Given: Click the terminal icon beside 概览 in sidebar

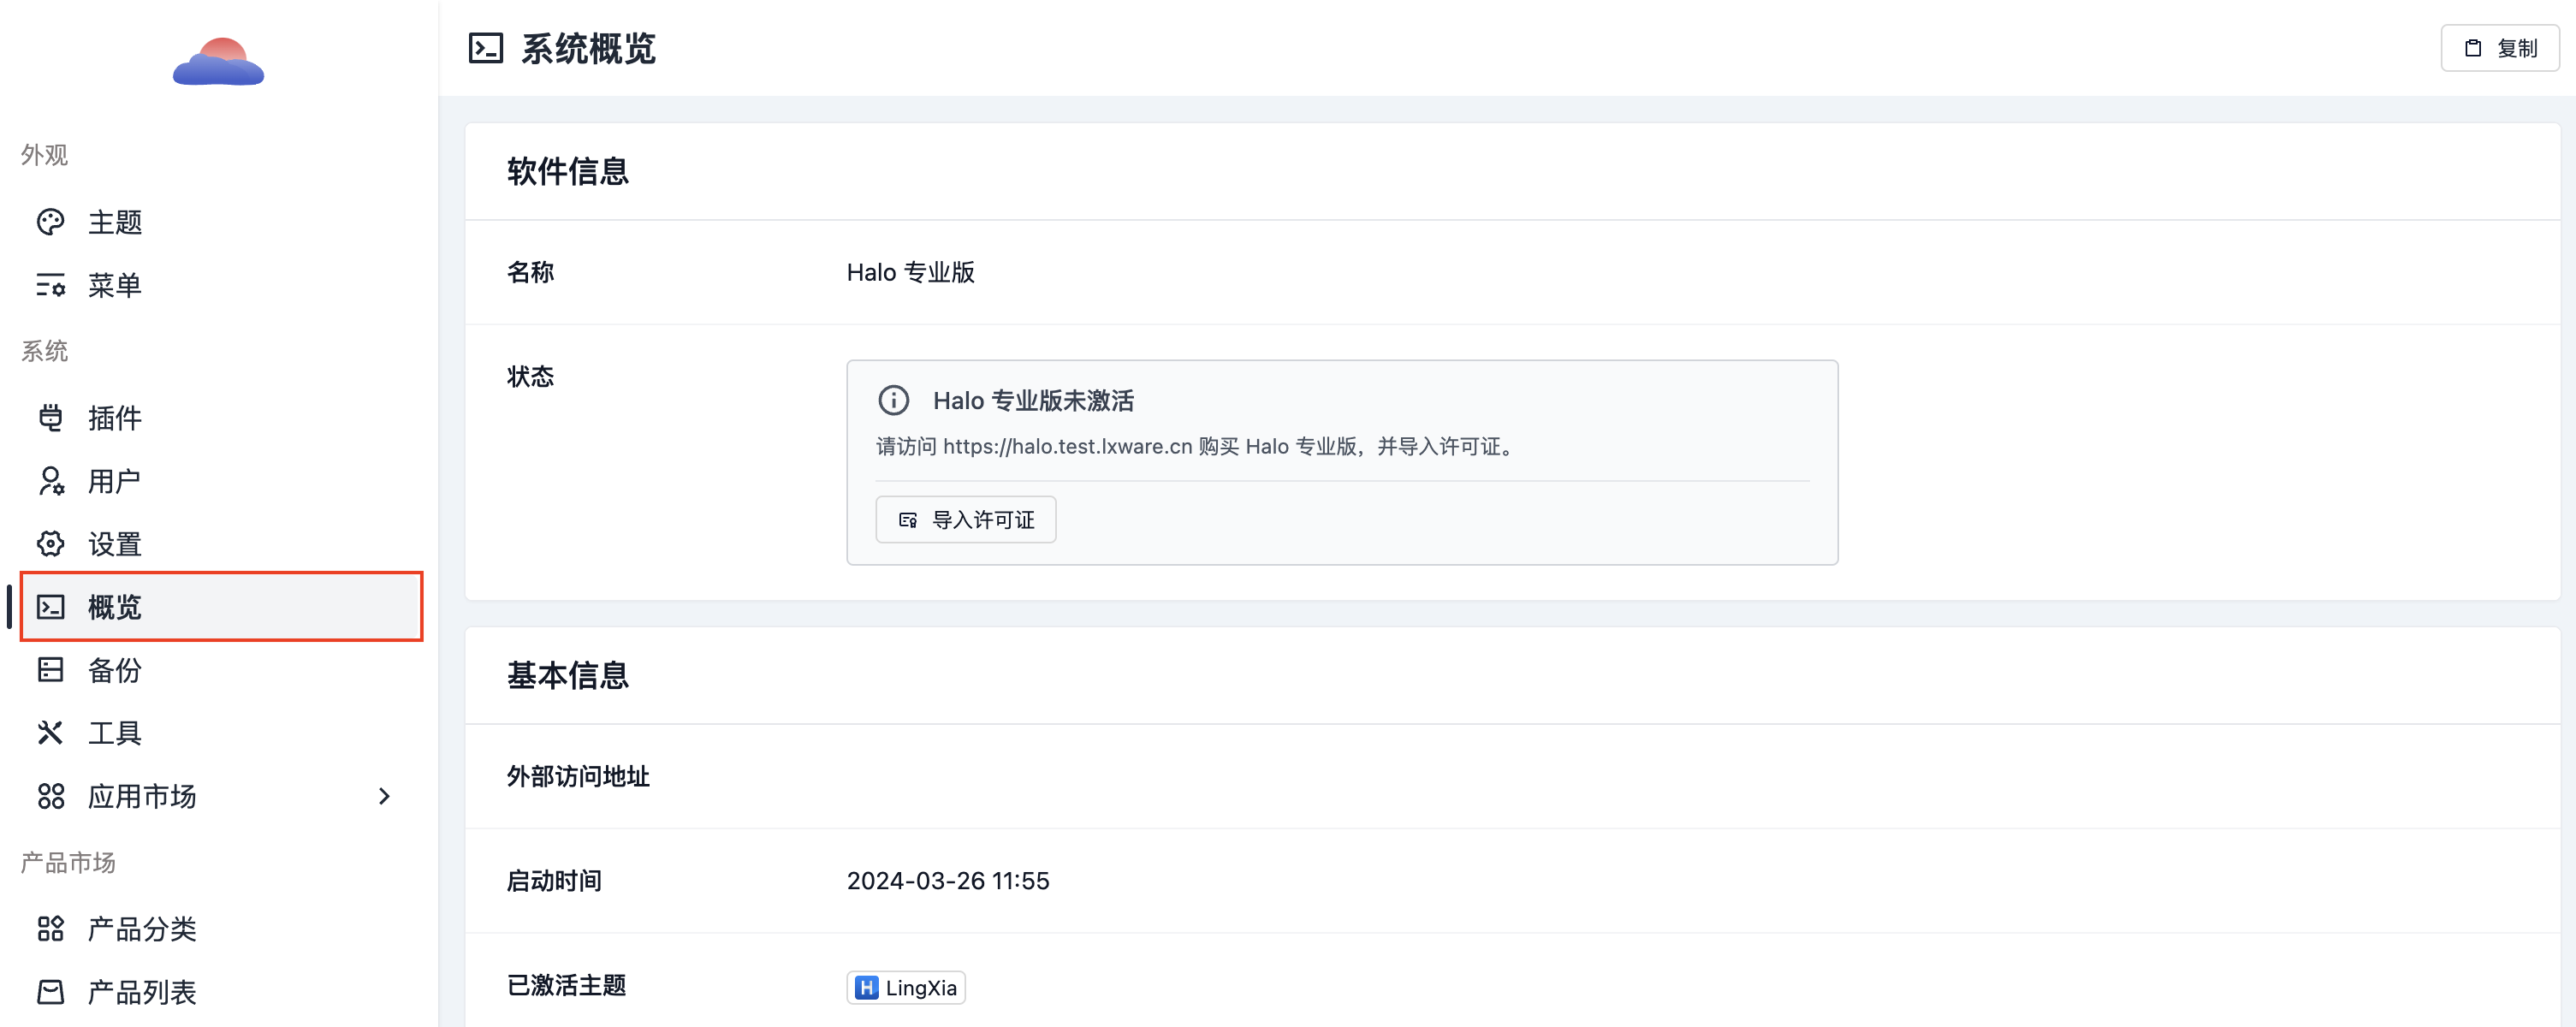Looking at the screenshot, I should [51, 607].
